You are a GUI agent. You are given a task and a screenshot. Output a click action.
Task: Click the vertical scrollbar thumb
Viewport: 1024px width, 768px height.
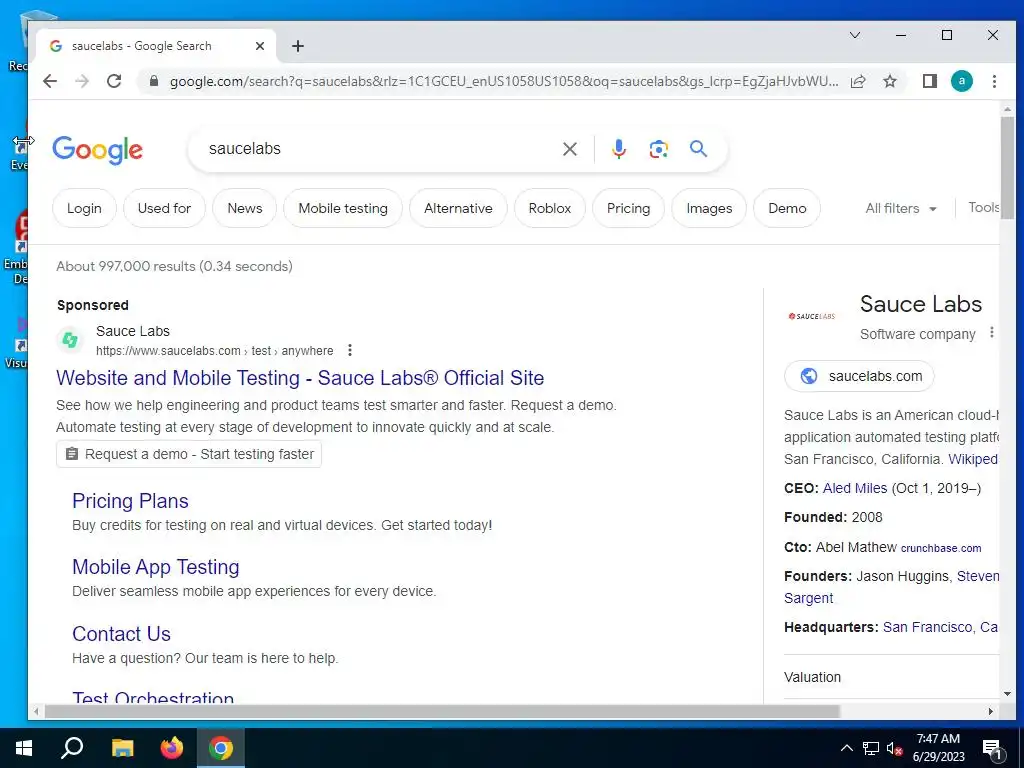1007,168
